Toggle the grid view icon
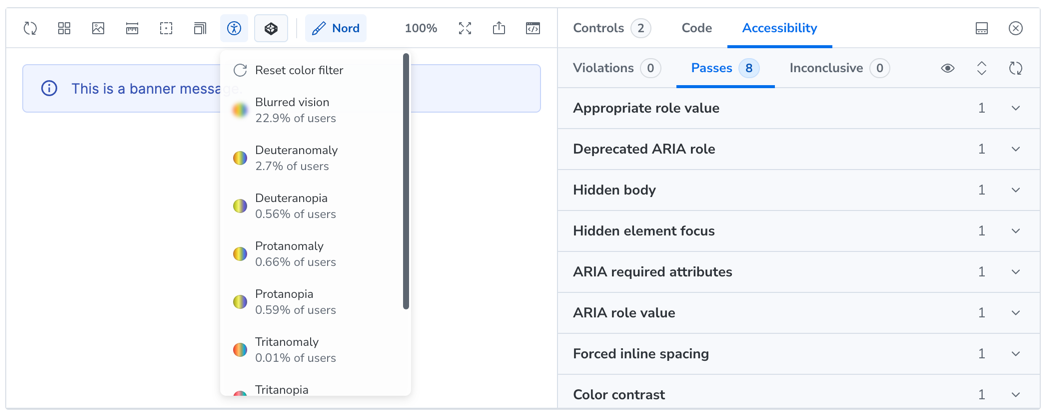 [x=64, y=28]
